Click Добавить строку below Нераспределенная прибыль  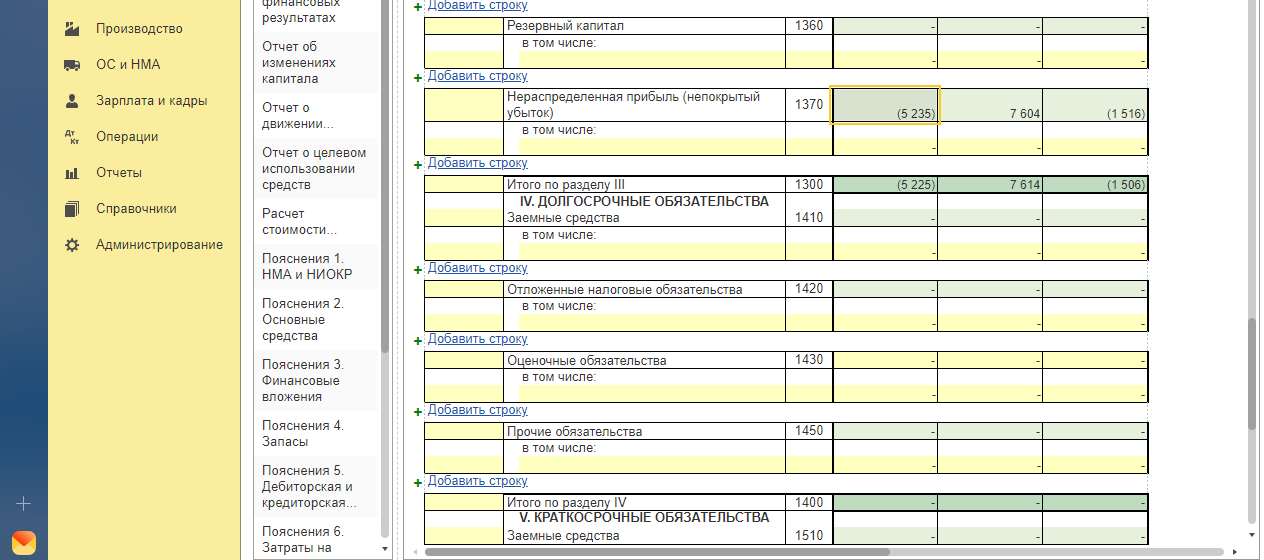point(477,163)
